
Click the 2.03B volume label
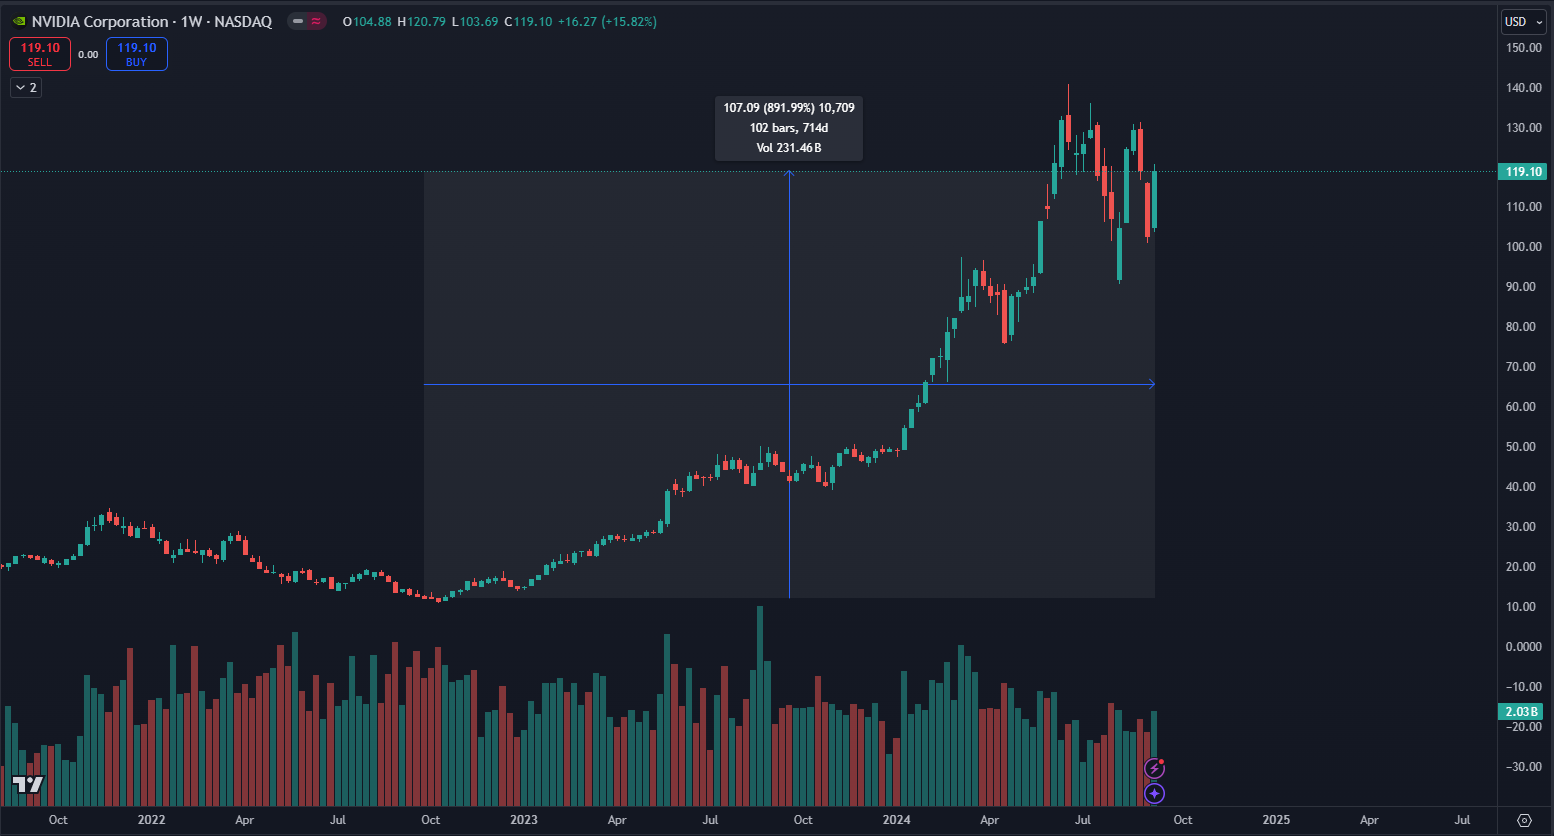point(1521,712)
